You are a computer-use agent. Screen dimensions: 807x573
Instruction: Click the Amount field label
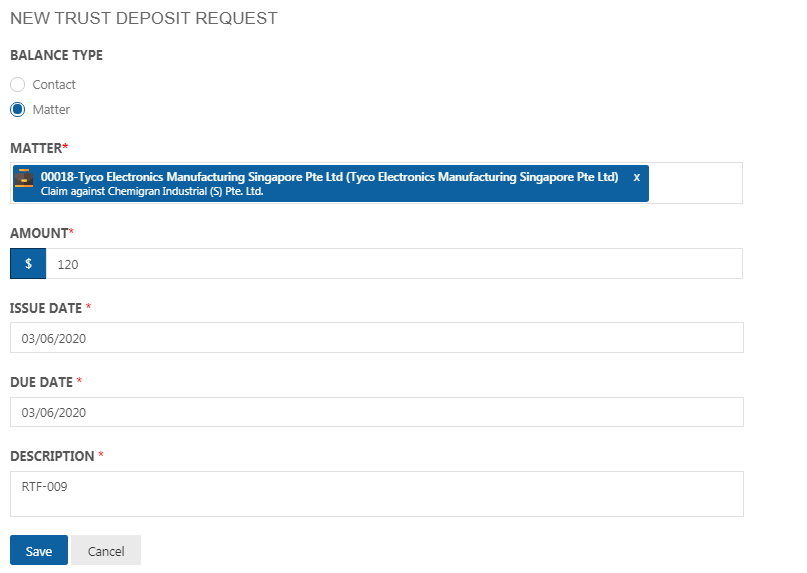[x=42, y=233]
